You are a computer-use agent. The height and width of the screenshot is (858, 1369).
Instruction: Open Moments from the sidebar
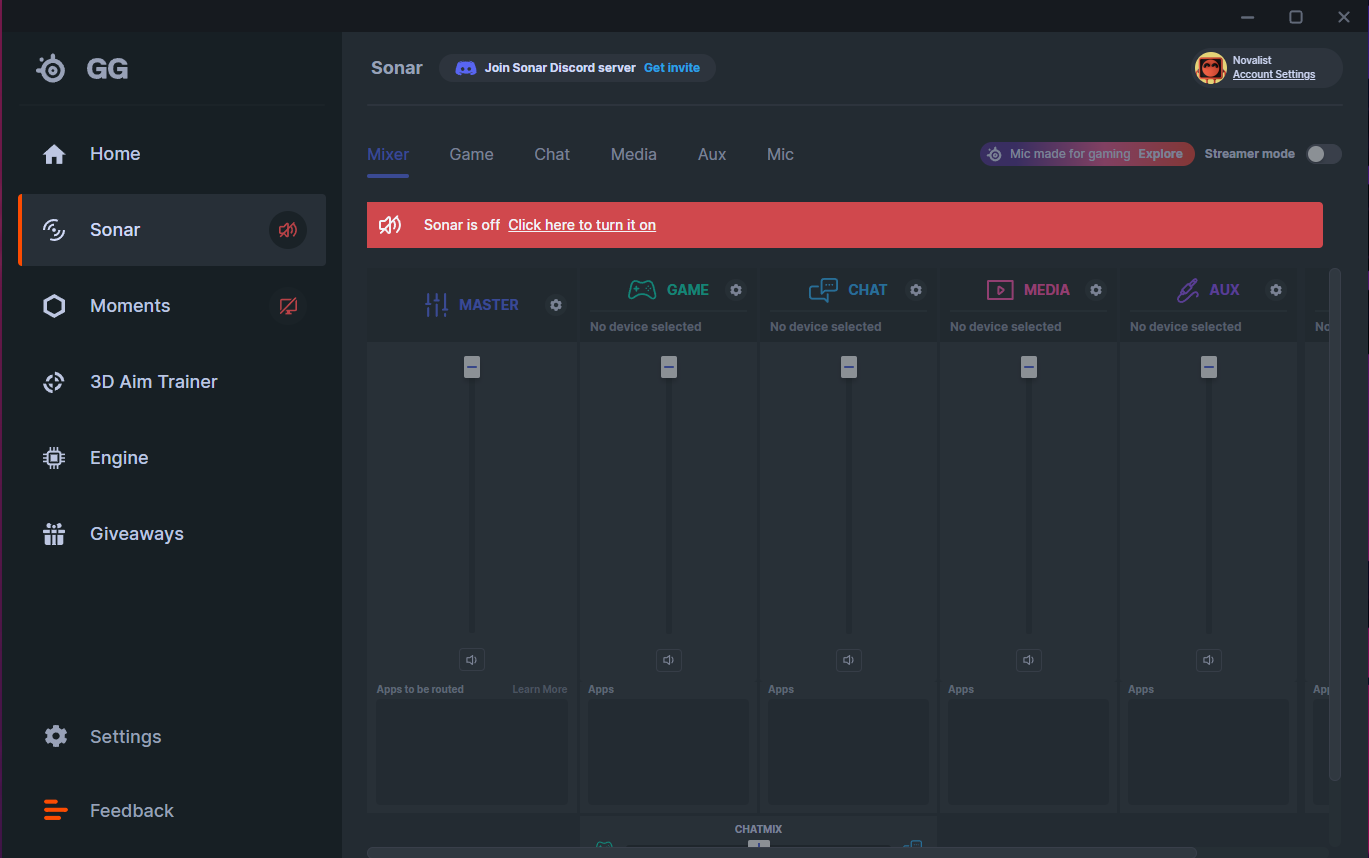tap(172, 306)
